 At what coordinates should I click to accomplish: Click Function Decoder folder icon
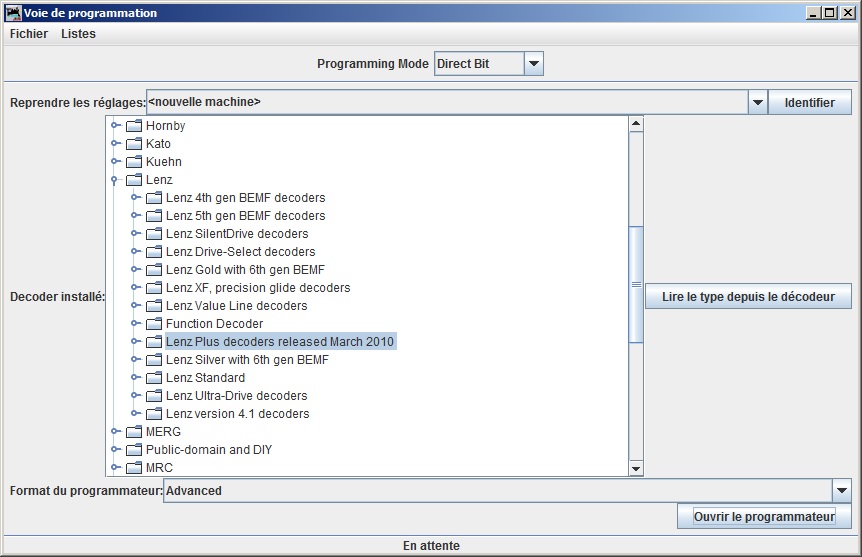[x=154, y=324]
